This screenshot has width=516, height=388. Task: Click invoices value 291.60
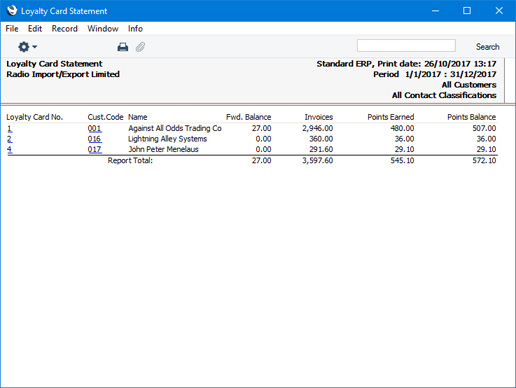(321, 149)
